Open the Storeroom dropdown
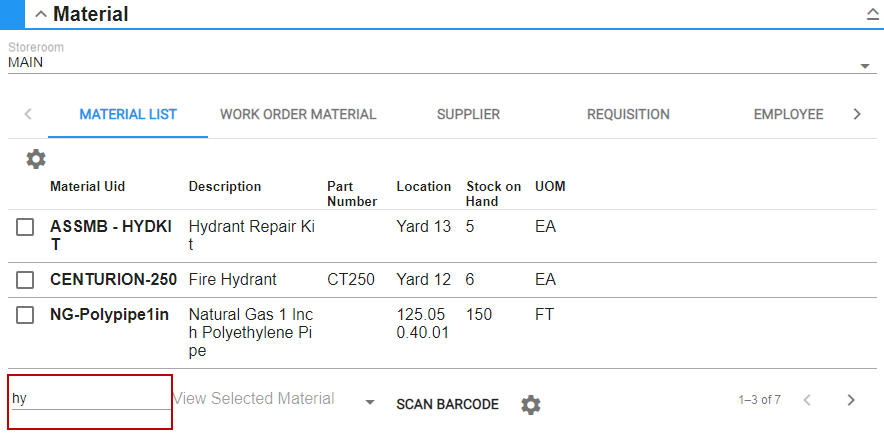This screenshot has height=437, width=884. coord(864,67)
